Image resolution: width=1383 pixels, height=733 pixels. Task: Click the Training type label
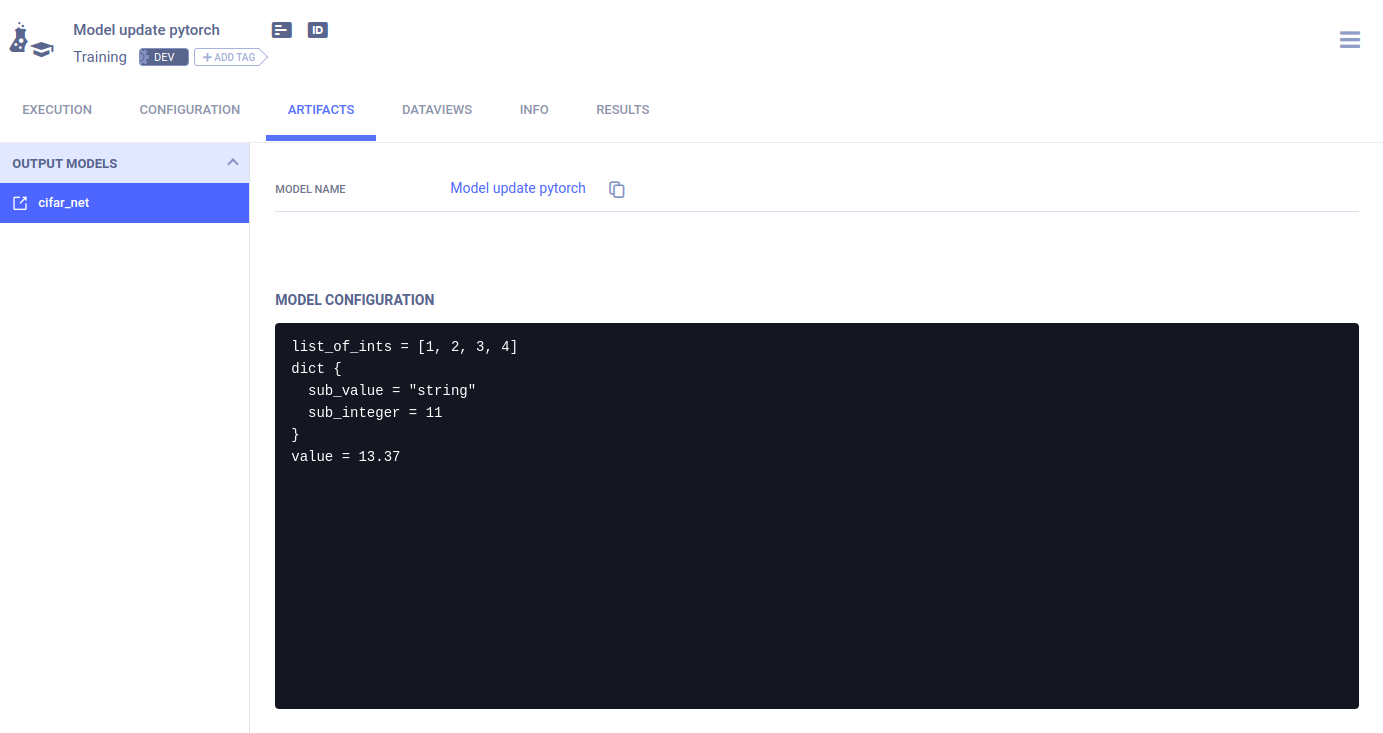pos(100,57)
